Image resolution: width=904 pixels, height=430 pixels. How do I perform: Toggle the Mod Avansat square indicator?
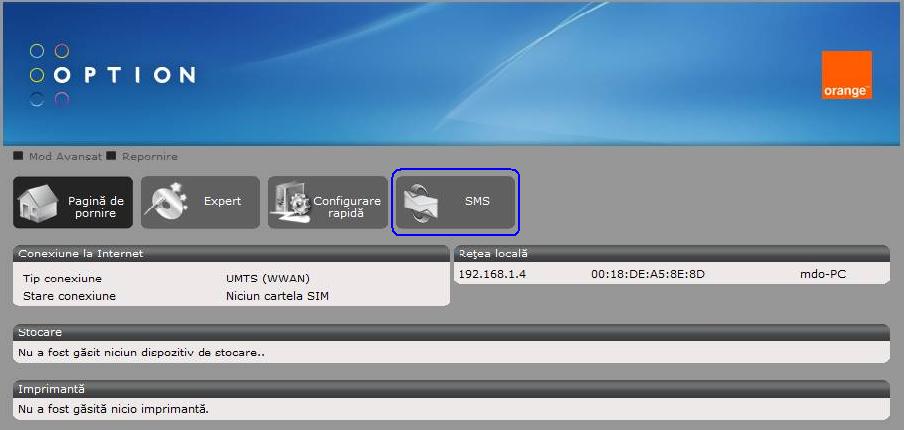pos(18,156)
